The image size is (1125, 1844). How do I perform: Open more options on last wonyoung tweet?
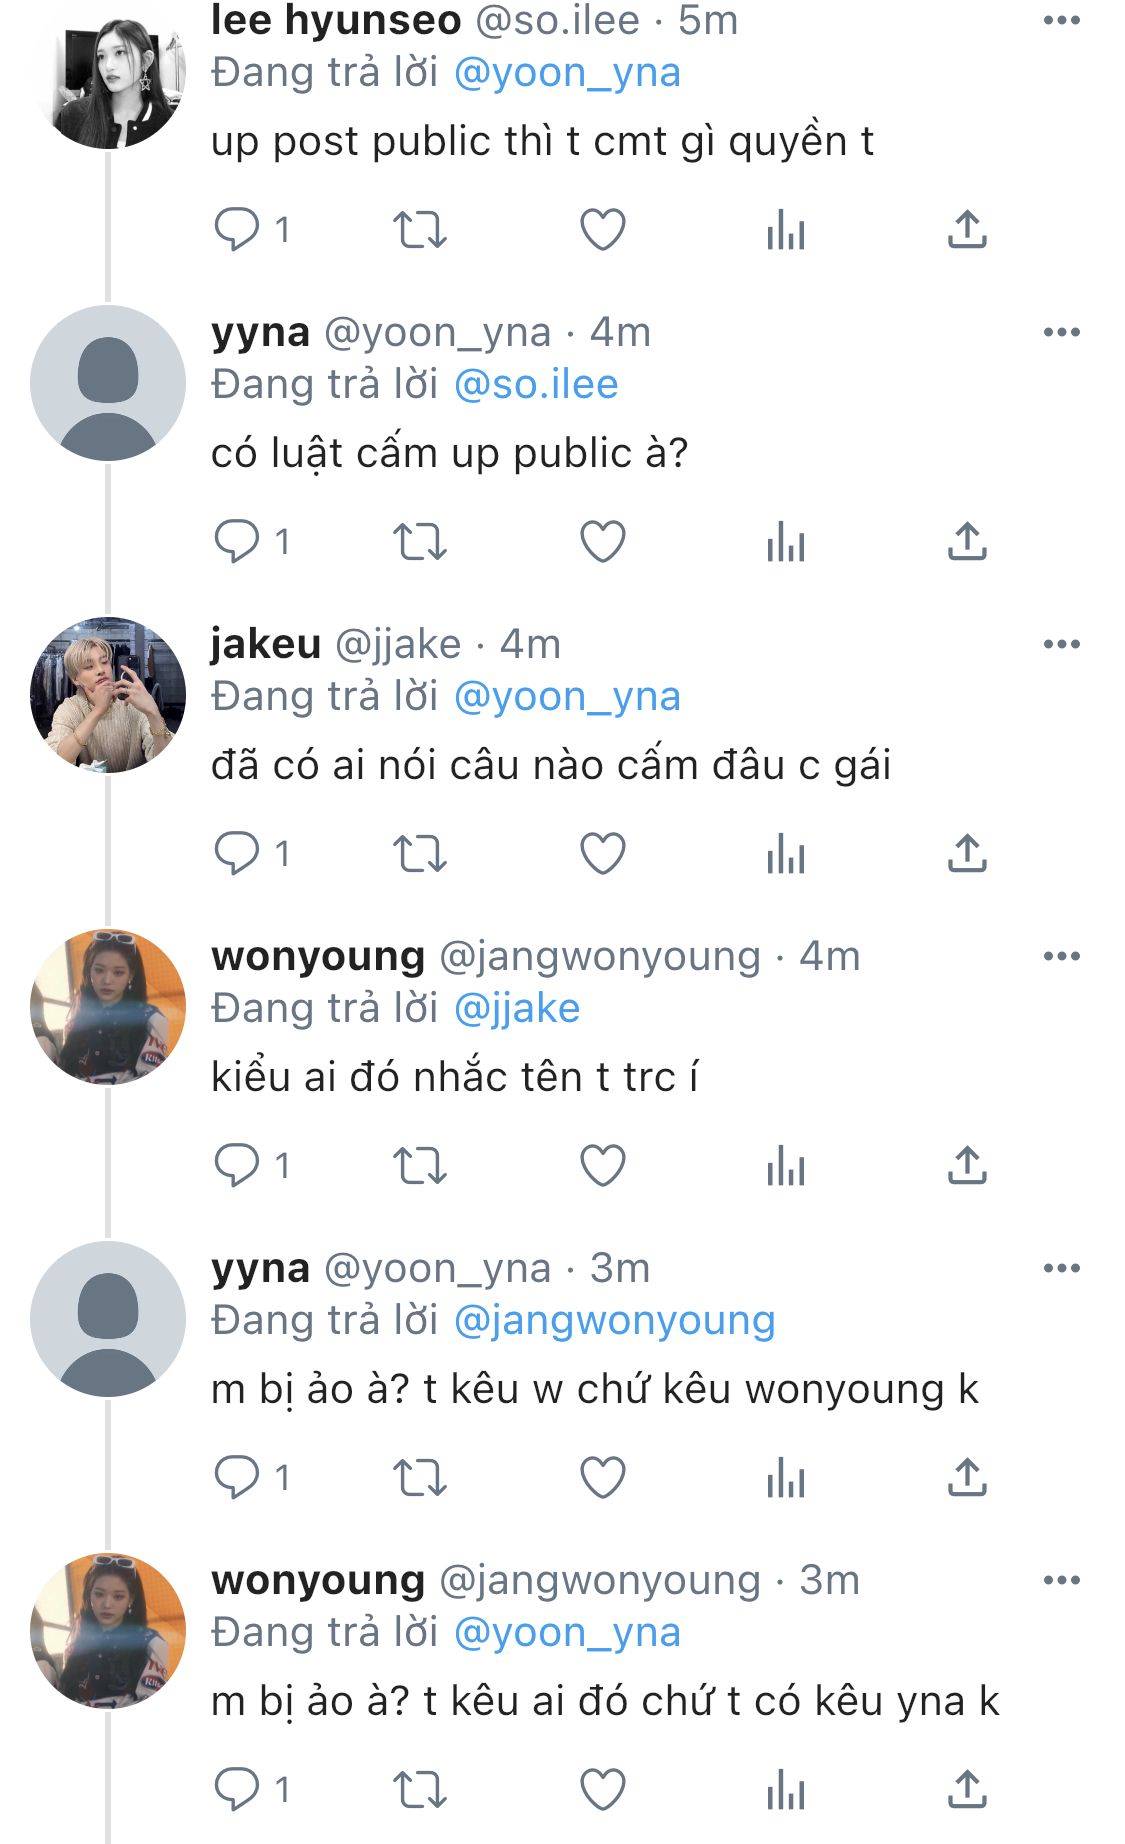click(x=1061, y=1580)
